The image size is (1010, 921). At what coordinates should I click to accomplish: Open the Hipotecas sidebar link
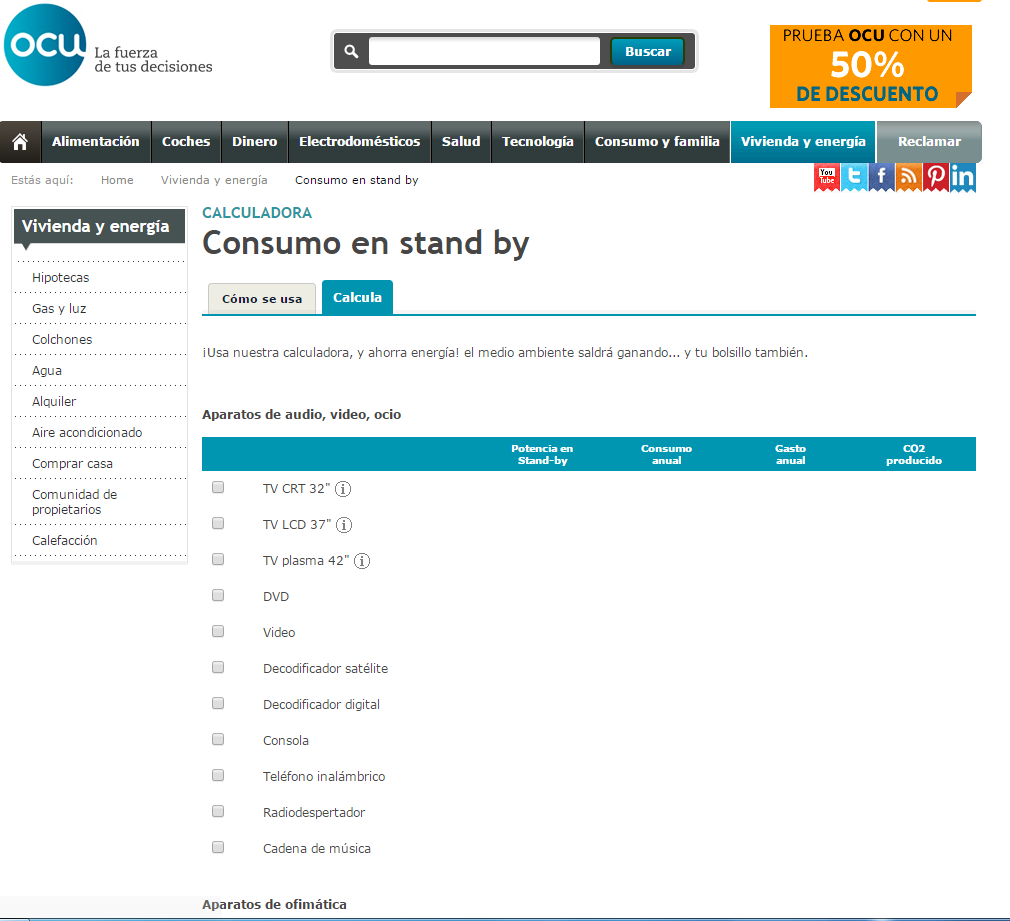61,278
